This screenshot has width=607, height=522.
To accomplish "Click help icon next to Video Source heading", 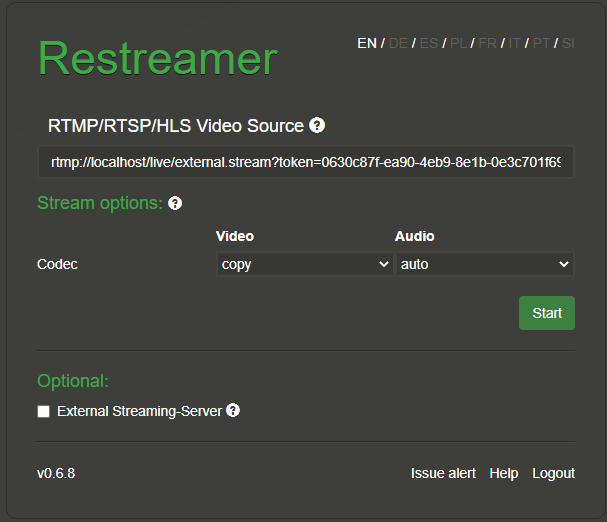I will pyautogui.click(x=317, y=125).
